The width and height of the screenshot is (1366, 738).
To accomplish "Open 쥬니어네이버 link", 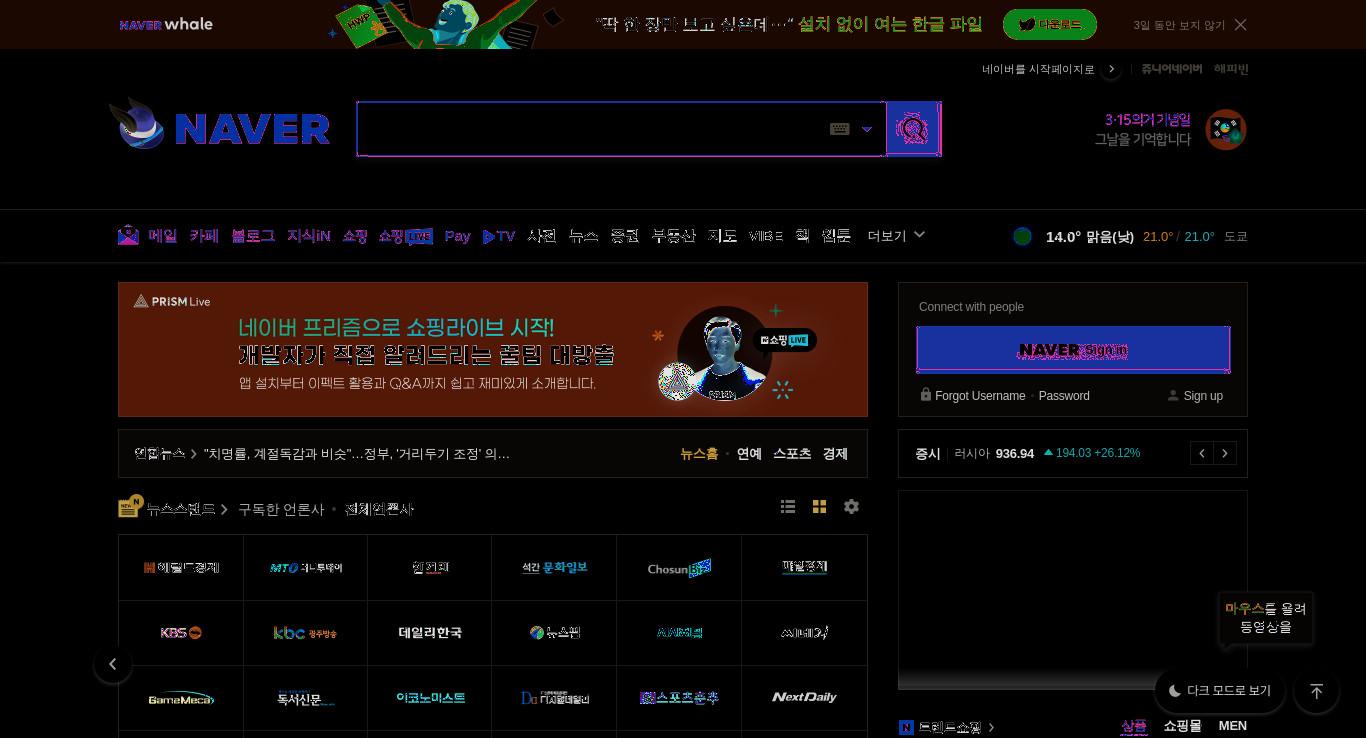I will pos(1172,69).
